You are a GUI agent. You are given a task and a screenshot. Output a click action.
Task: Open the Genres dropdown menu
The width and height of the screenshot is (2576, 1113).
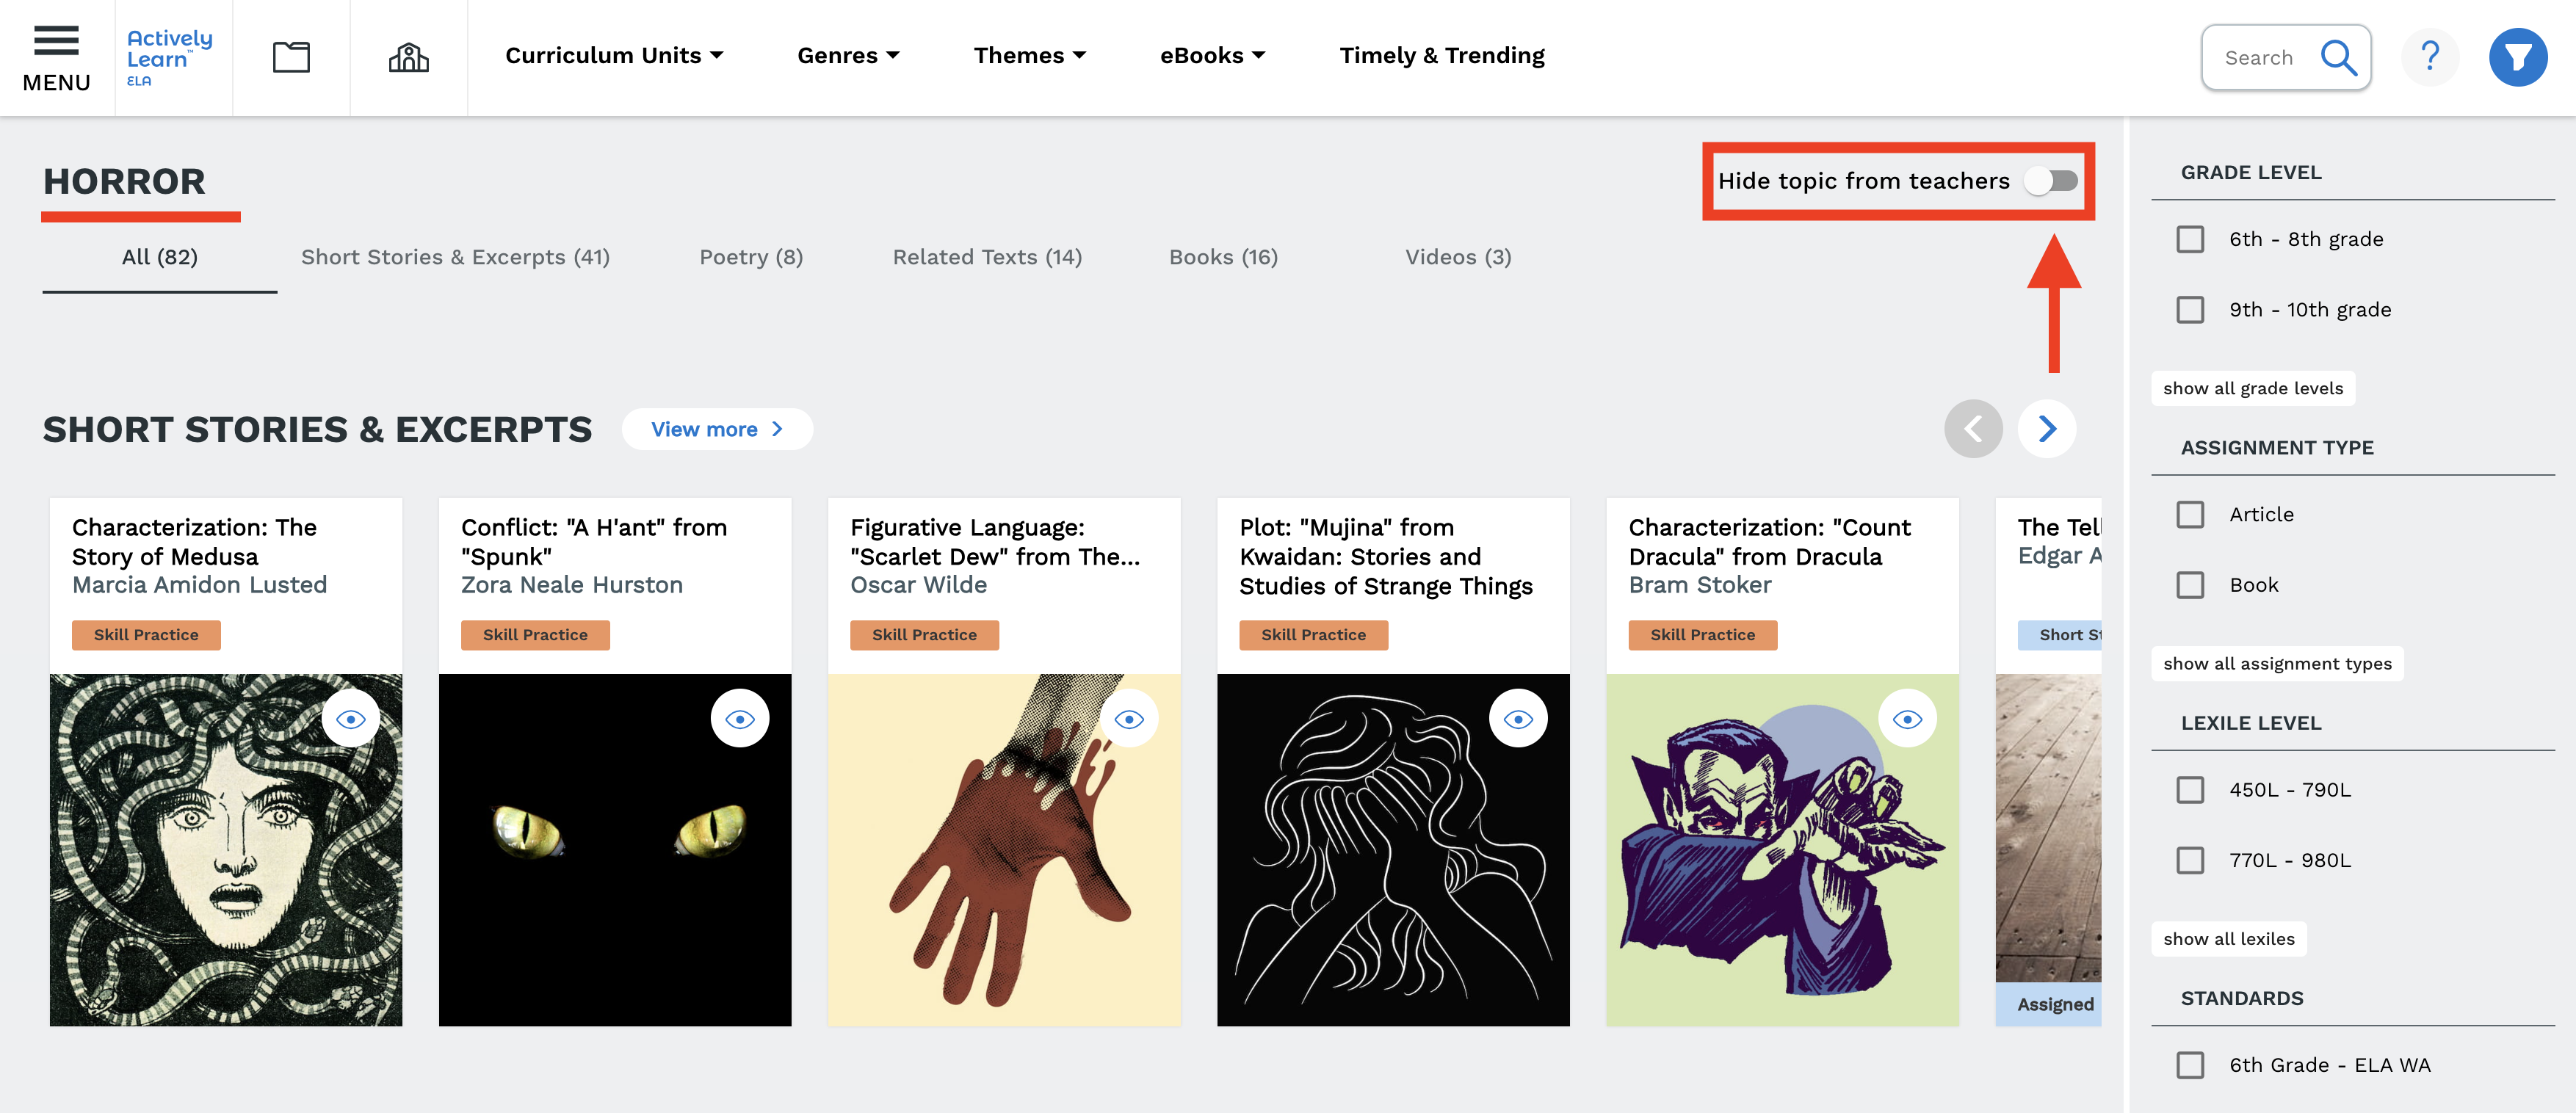(x=848, y=55)
